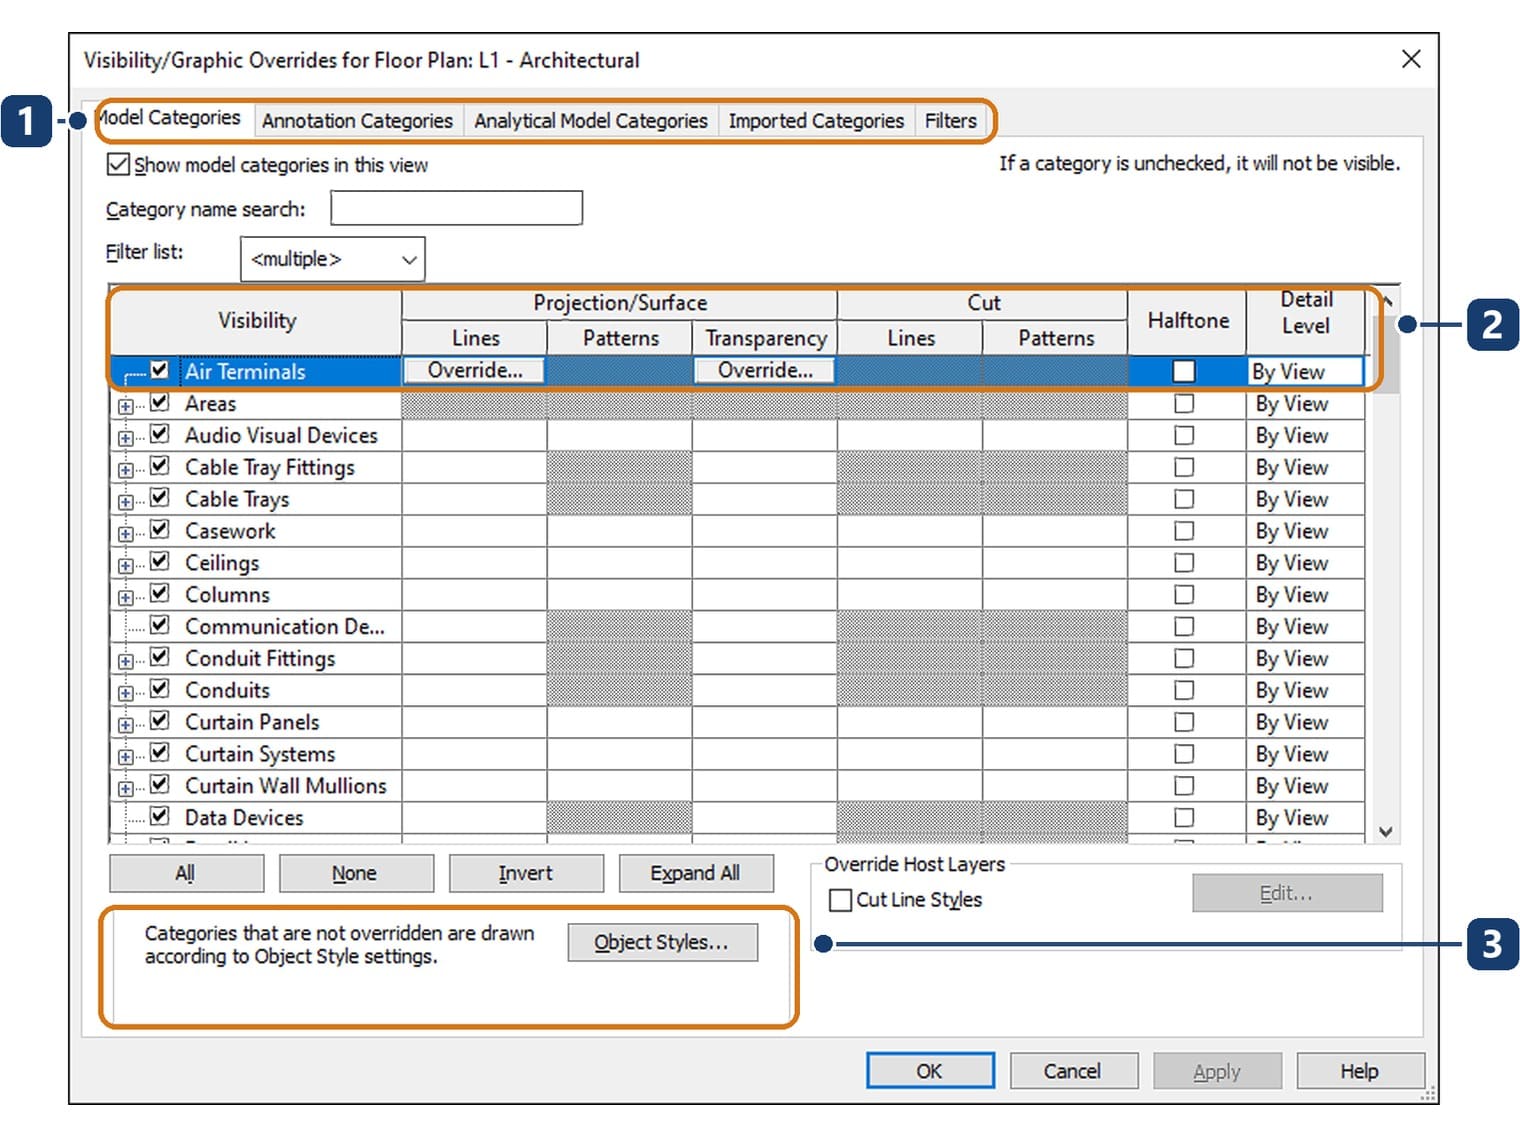Select the Data Devices row
Image resolution: width=1520 pixels, height=1137 pixels.
(737, 818)
